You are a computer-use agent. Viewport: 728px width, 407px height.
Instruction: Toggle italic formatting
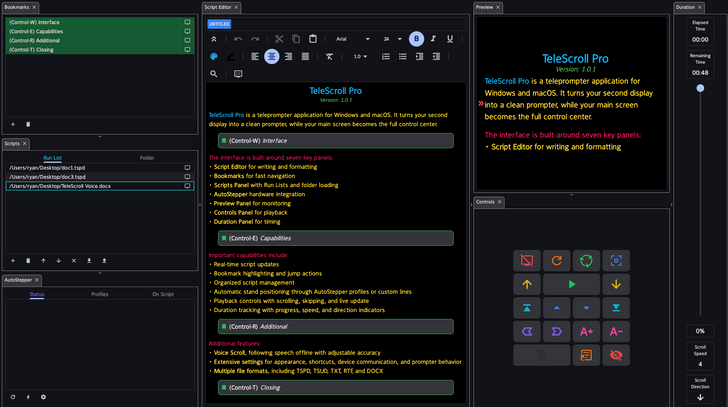433,39
